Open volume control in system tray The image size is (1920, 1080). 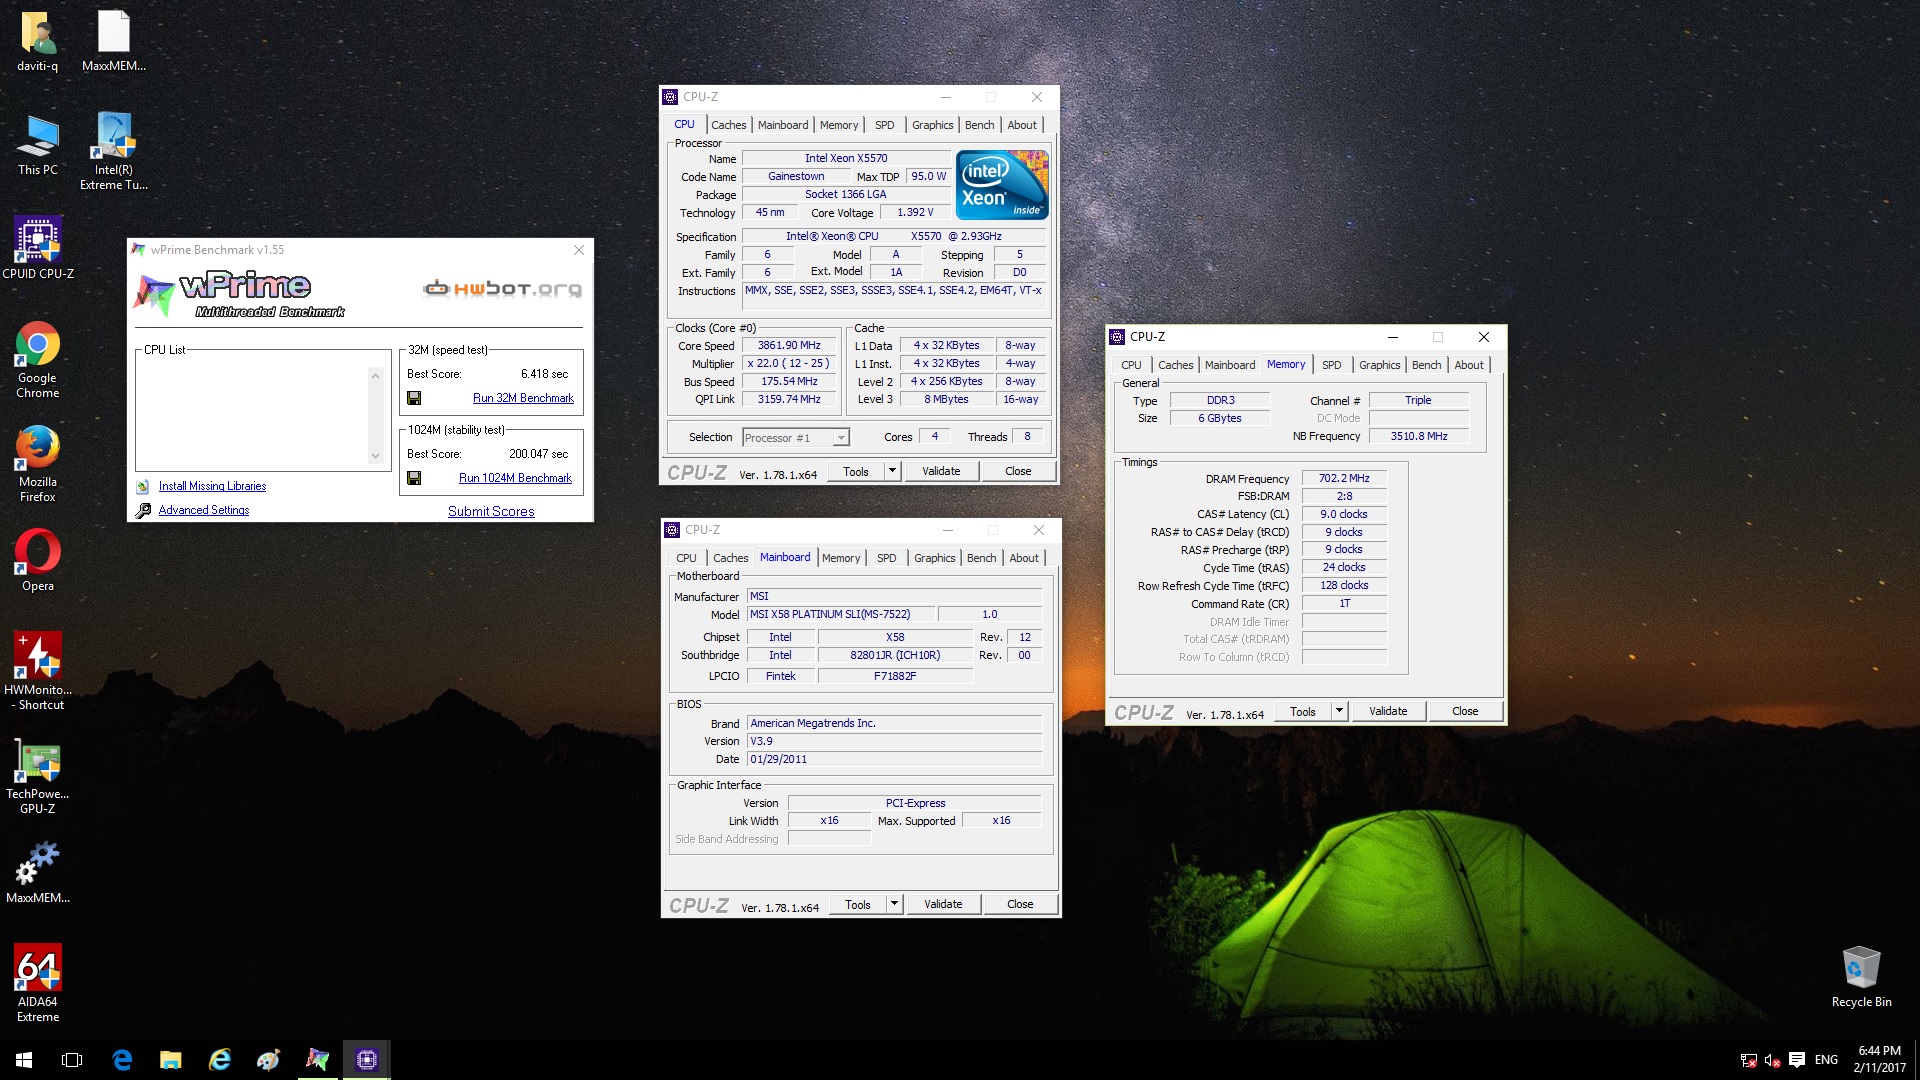pyautogui.click(x=1772, y=1060)
